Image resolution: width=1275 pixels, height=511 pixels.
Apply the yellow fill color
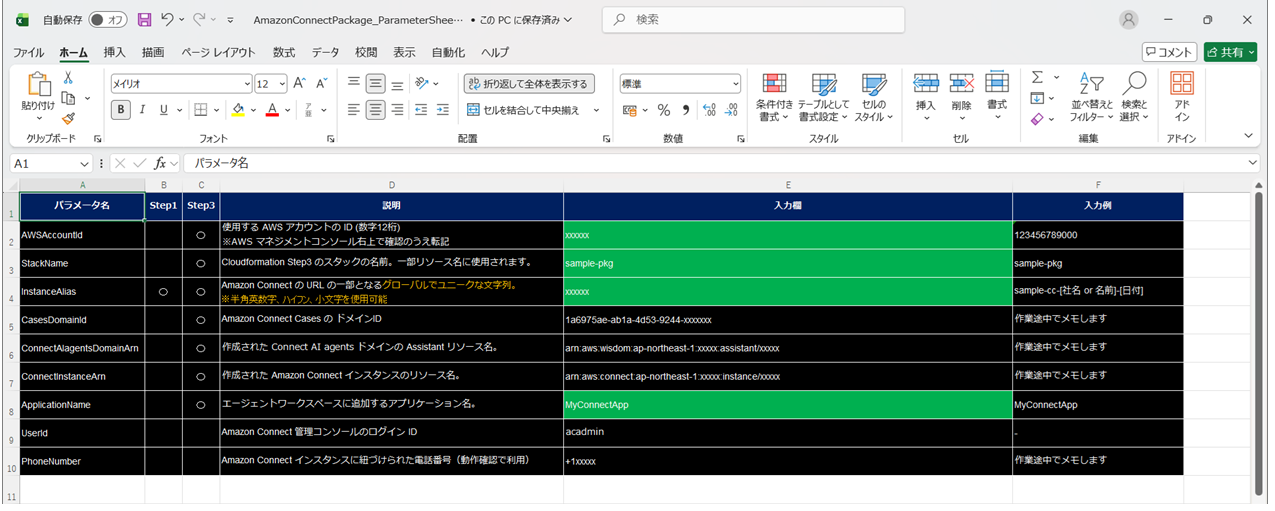tap(238, 110)
